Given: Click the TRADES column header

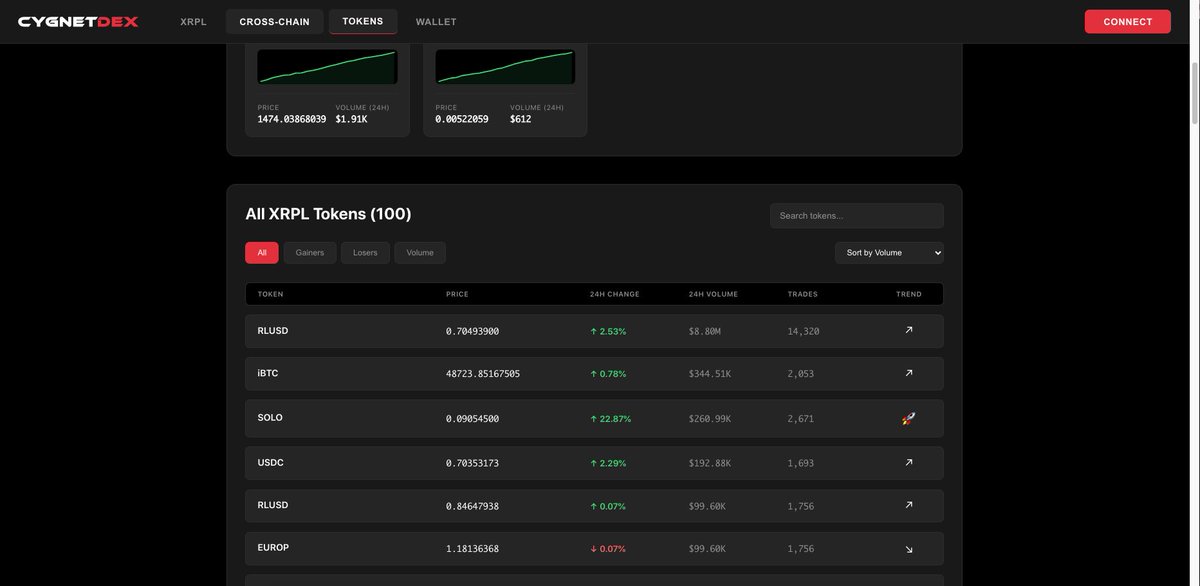Looking at the screenshot, I should [x=802, y=294].
